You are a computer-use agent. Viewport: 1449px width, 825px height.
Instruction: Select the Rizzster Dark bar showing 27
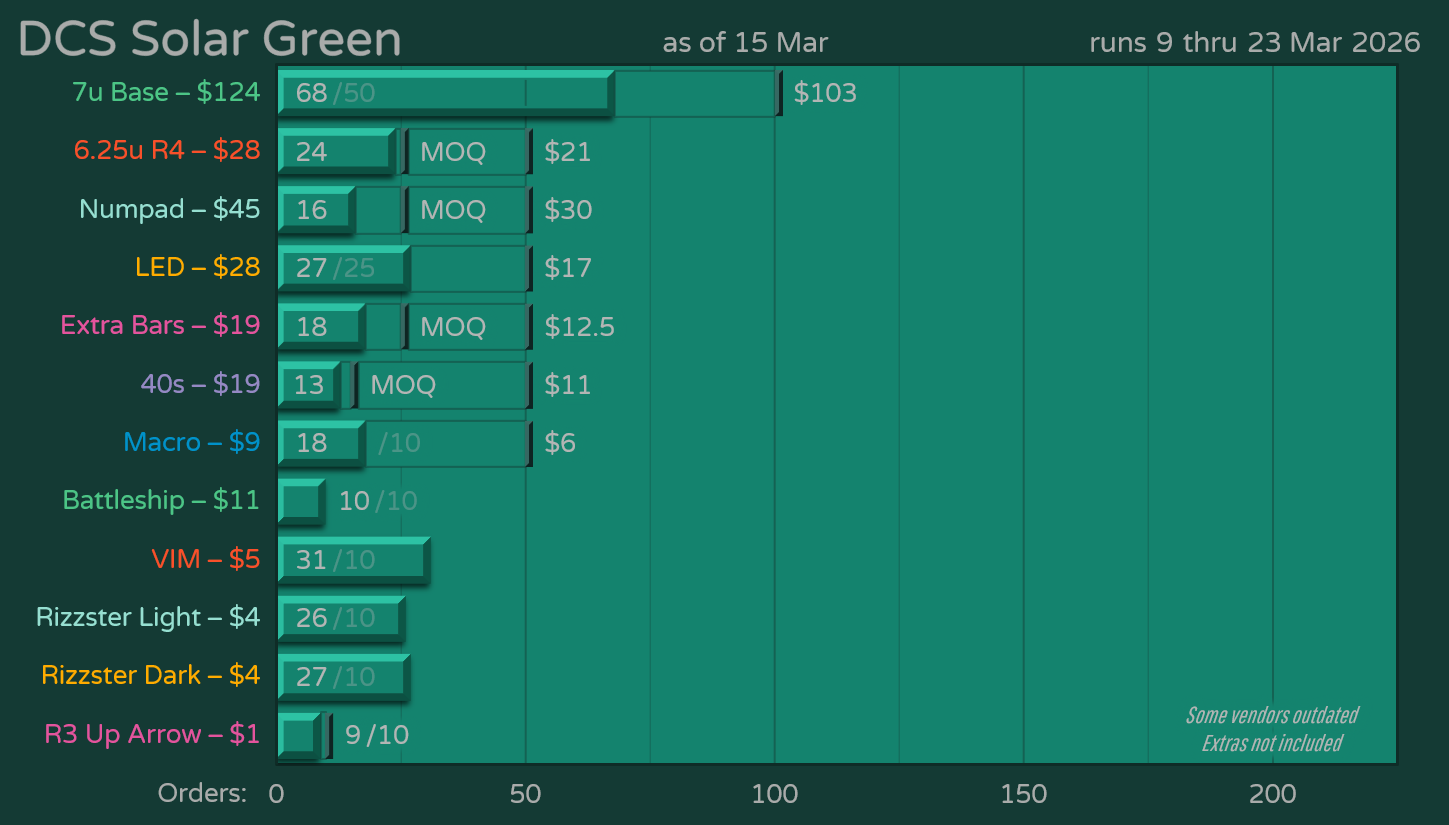(344, 677)
